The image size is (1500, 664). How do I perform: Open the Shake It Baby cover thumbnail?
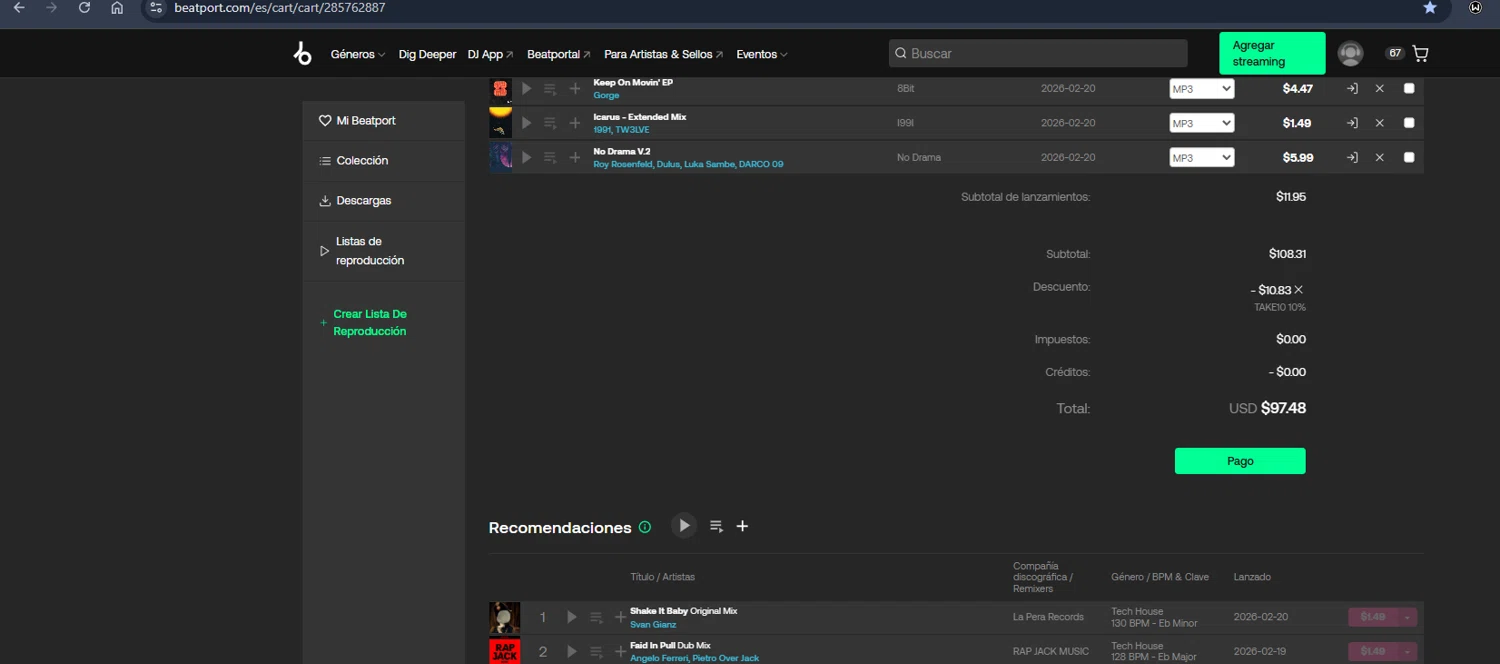tap(504, 618)
